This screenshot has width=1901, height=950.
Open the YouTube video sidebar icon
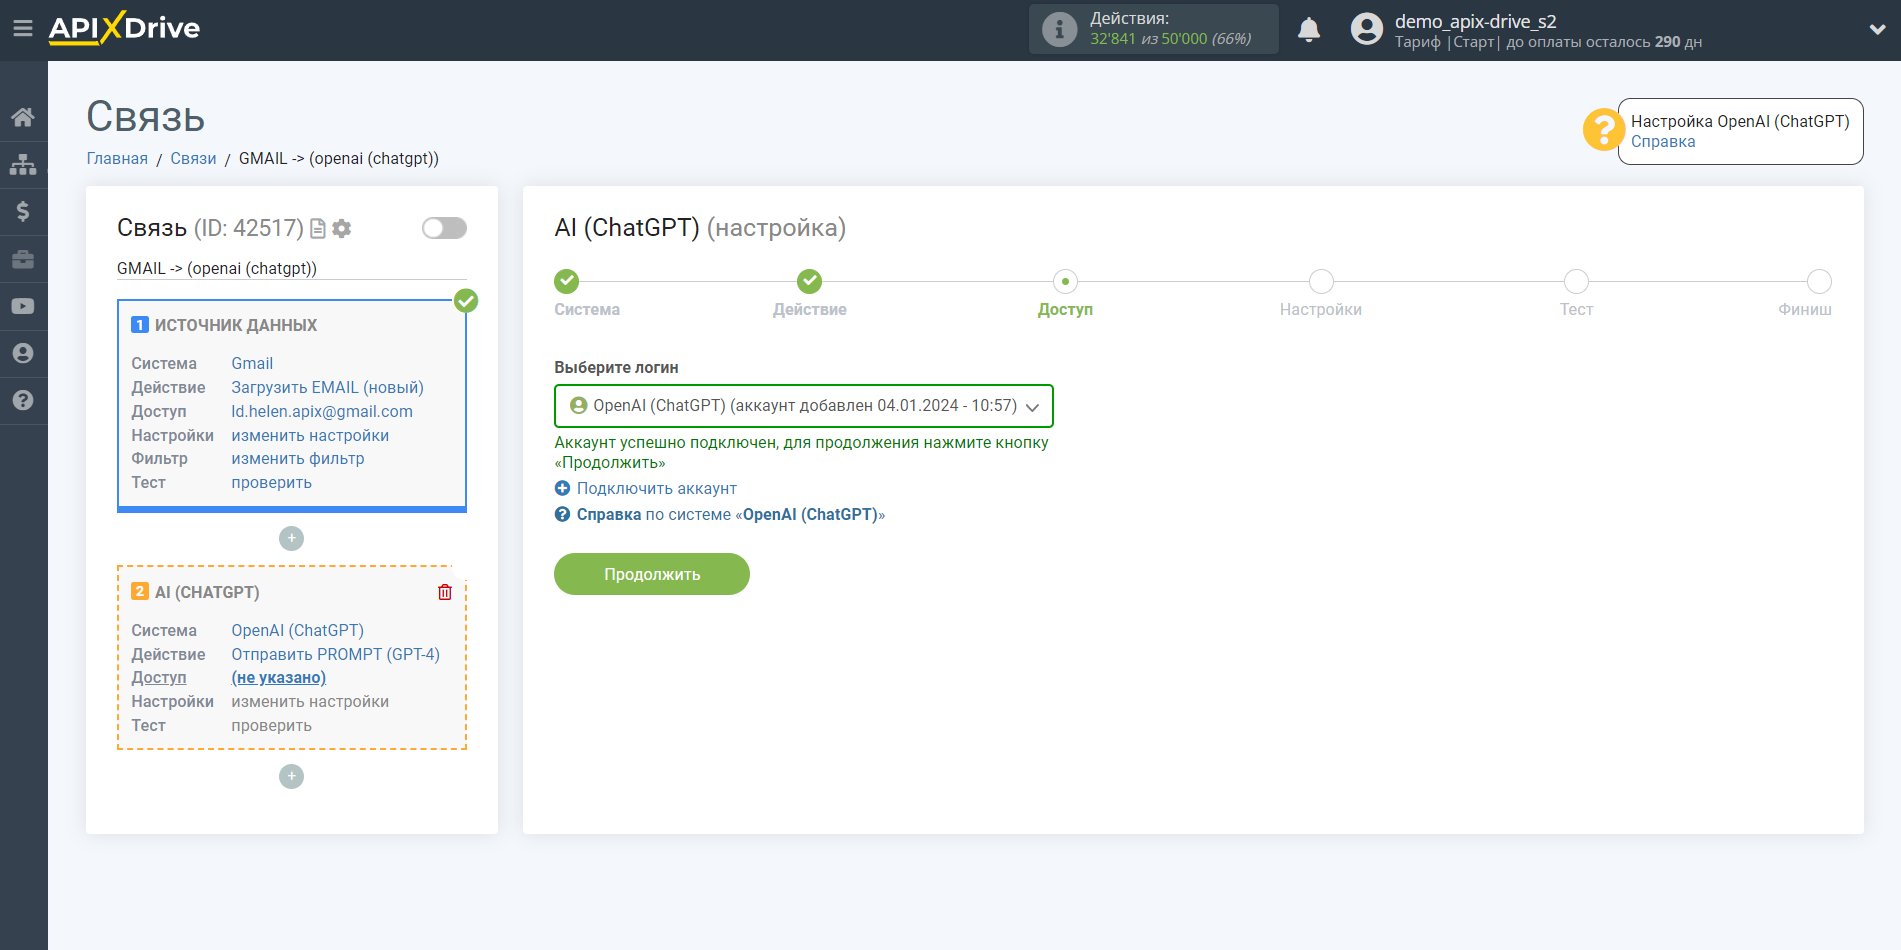pos(23,306)
